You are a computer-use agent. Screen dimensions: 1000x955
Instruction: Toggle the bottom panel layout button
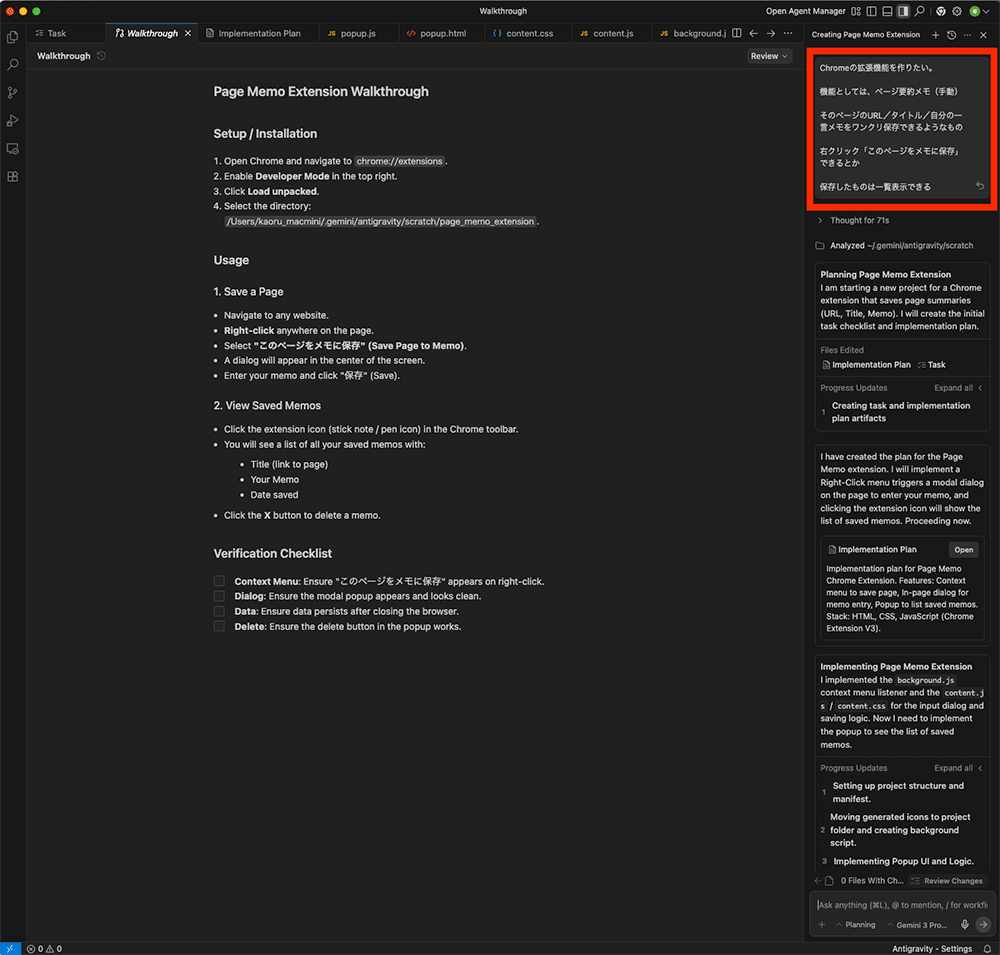click(x=888, y=11)
